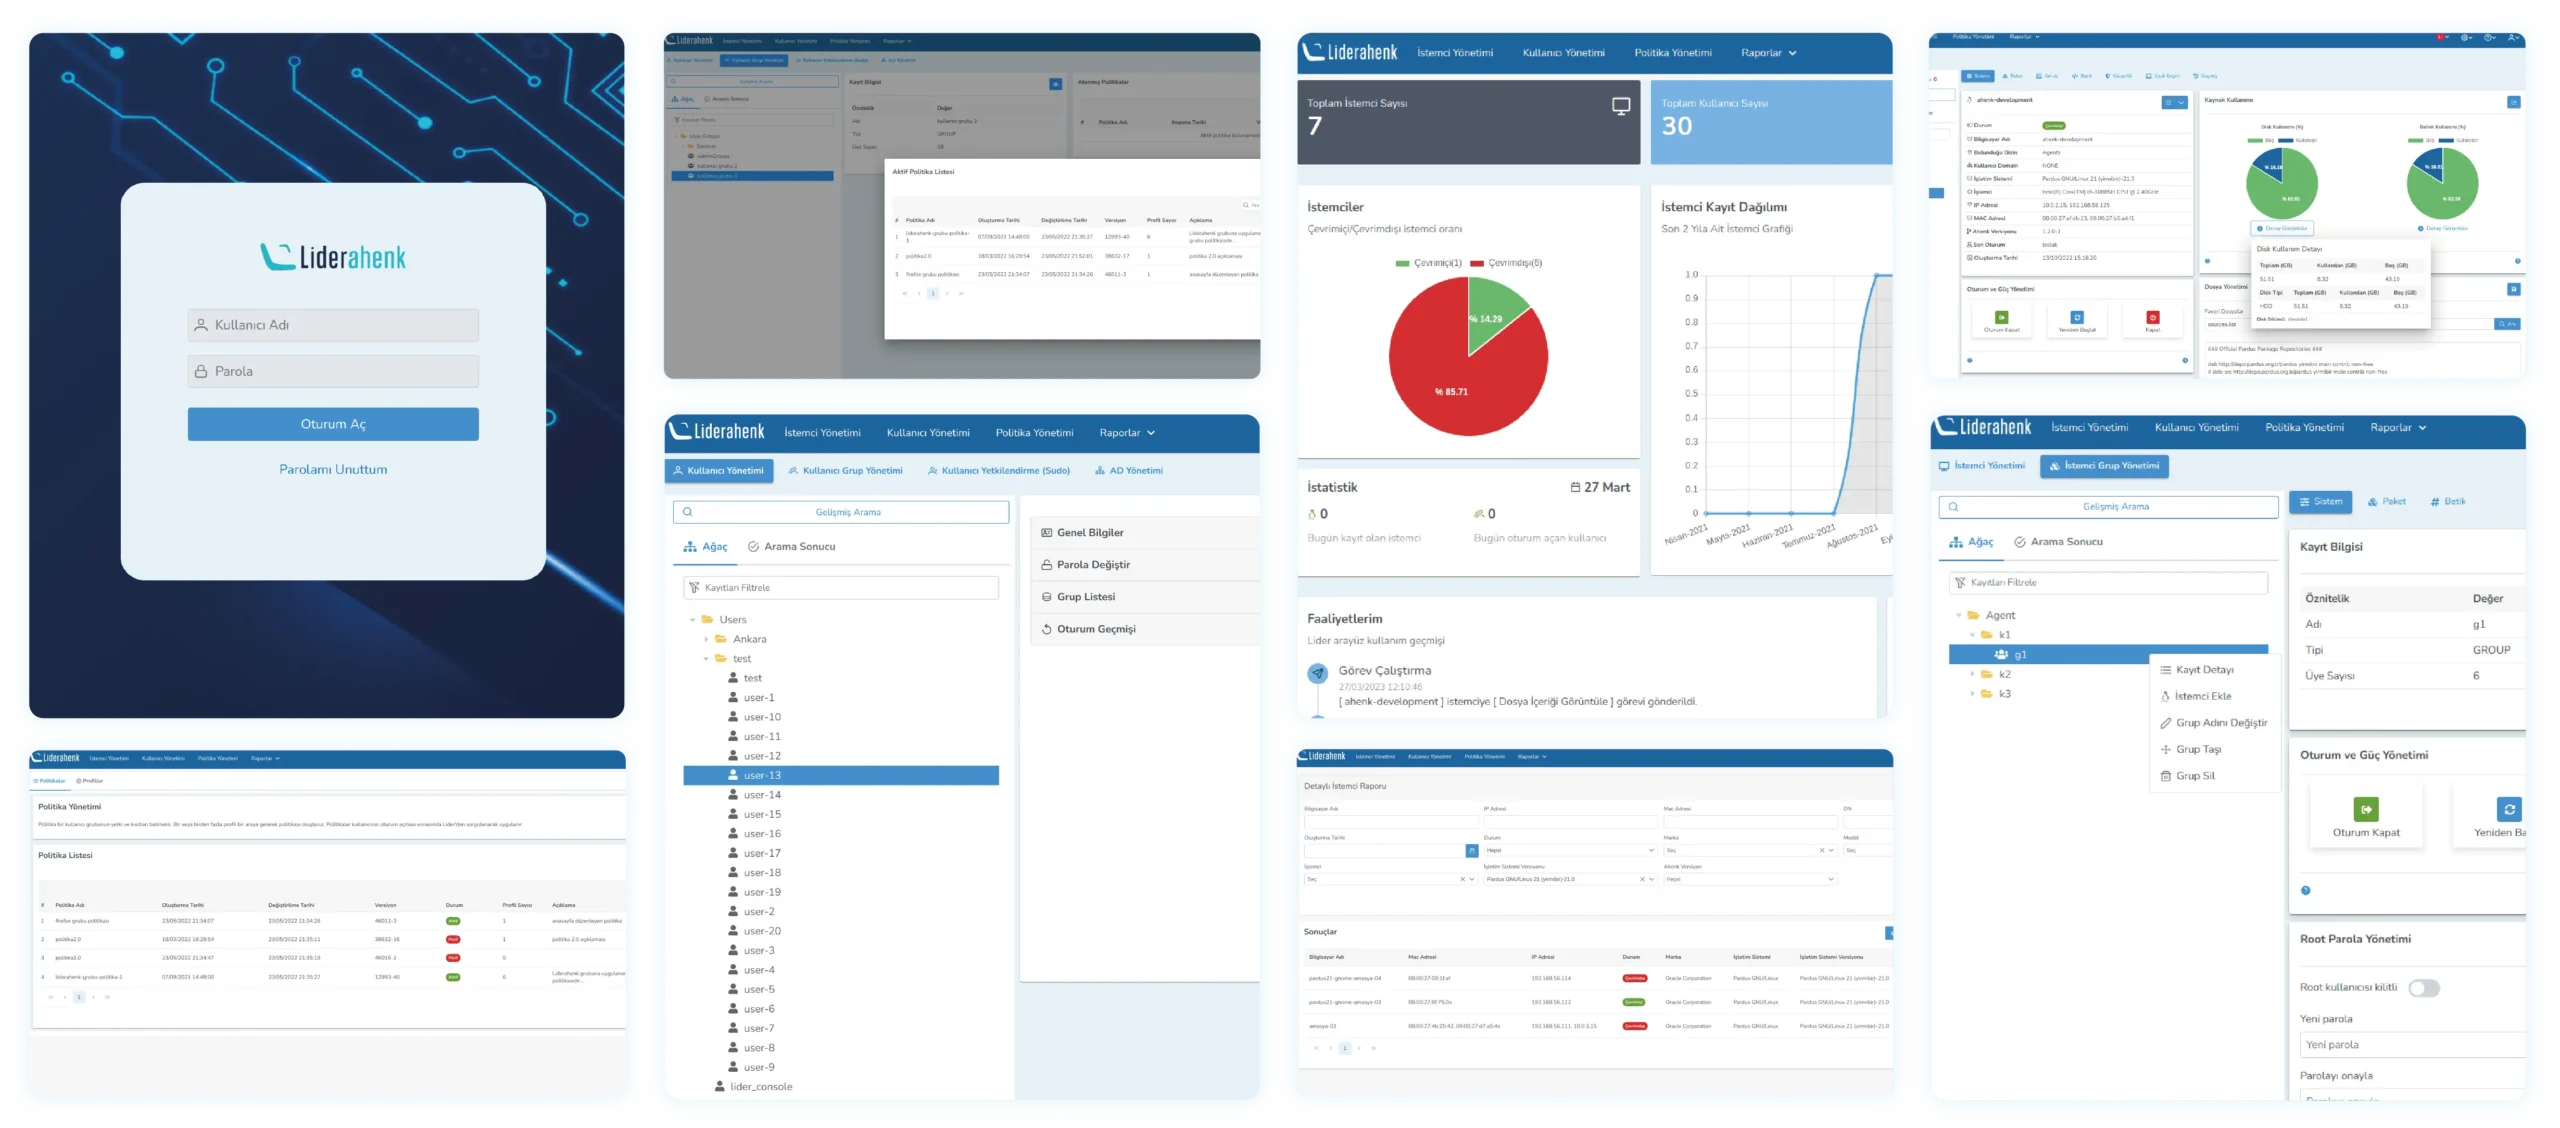This screenshot has height=1128, width=2560.
Task: Expand the Ankara folder node
Action: 706,640
